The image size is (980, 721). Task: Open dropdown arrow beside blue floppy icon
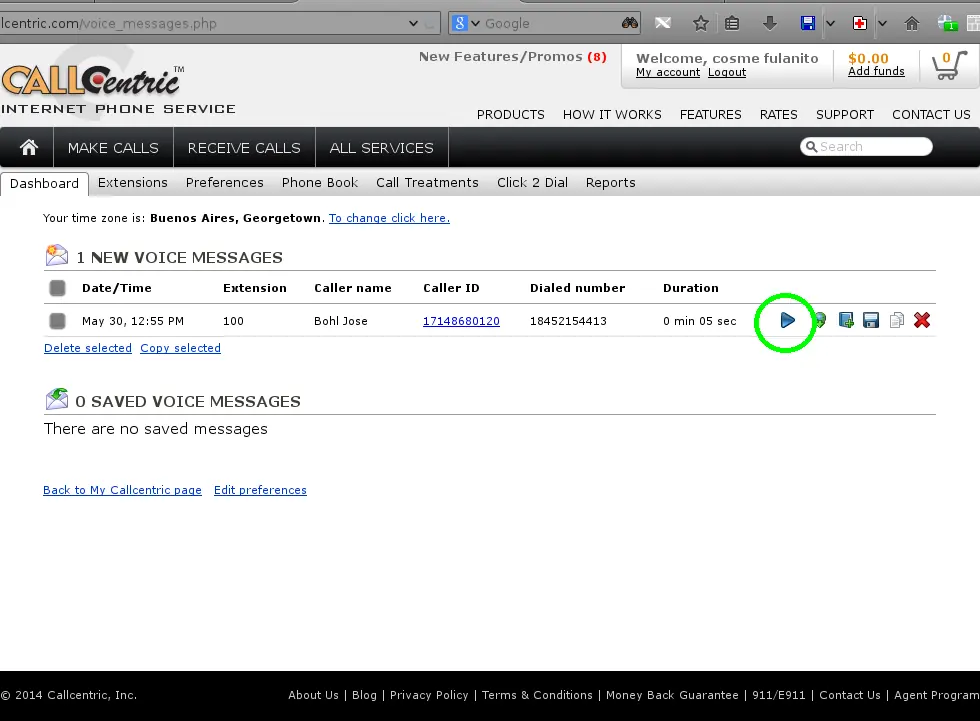pyautogui.click(x=831, y=24)
